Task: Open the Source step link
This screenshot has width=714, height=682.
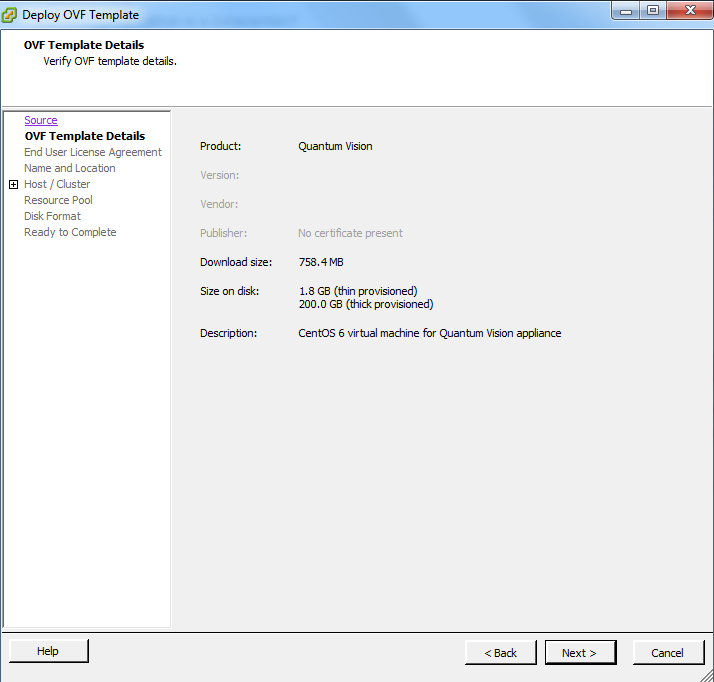Action: click(x=41, y=120)
